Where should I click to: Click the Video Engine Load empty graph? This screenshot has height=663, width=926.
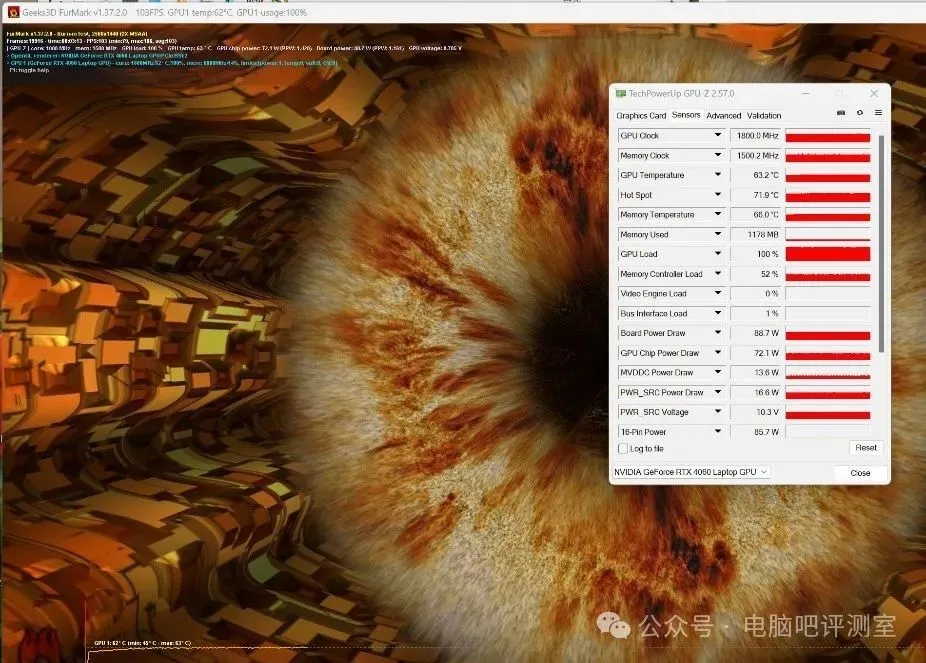pyautogui.click(x=827, y=294)
